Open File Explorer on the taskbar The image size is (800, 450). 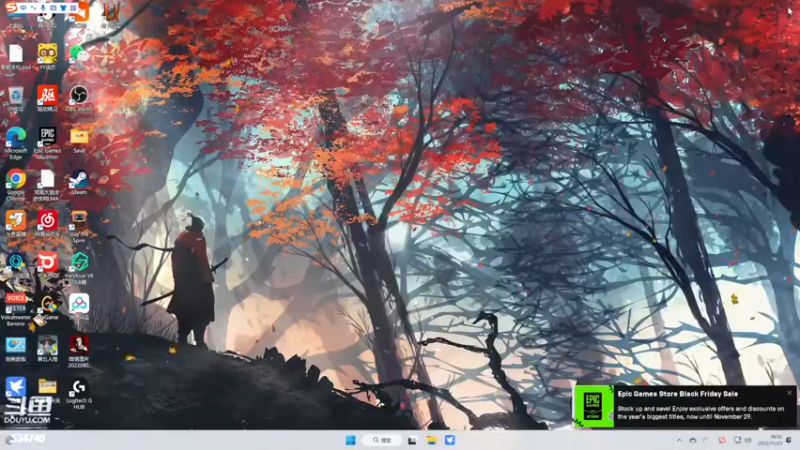pos(432,440)
